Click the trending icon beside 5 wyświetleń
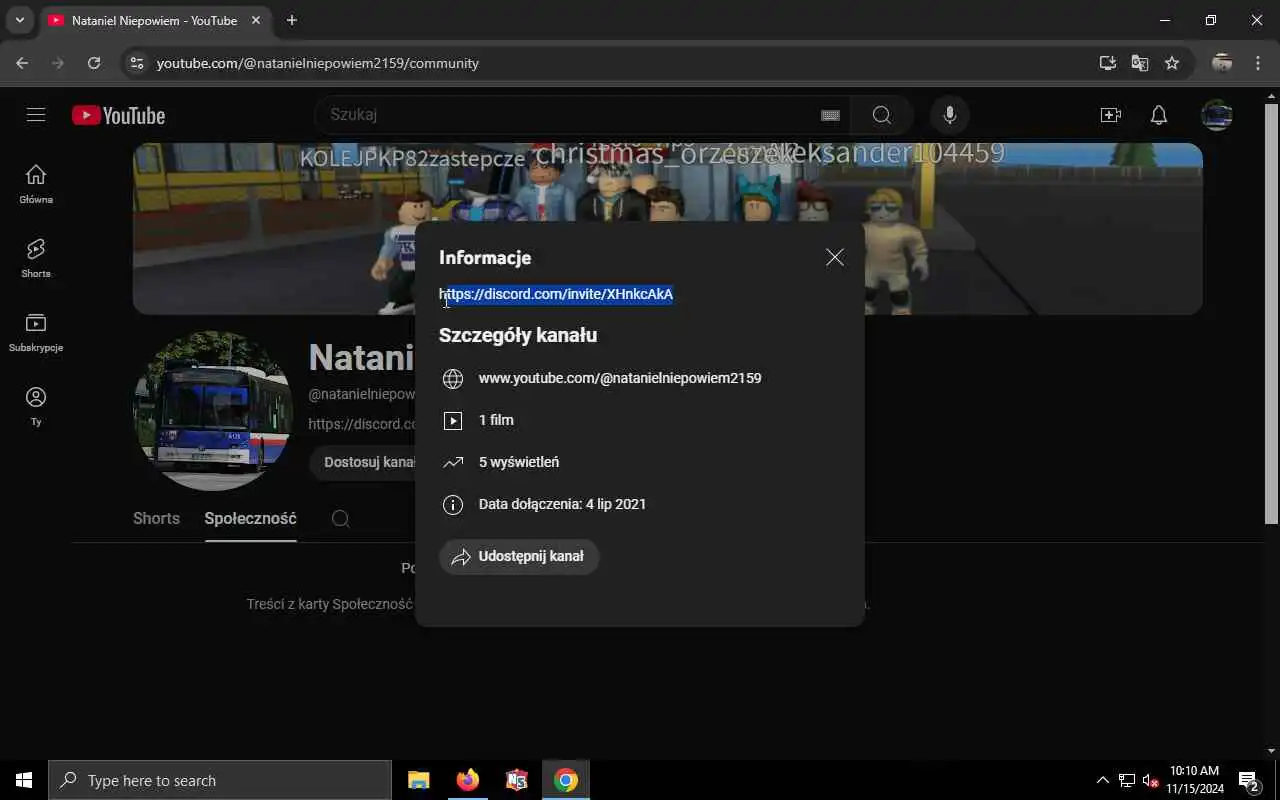1280x800 pixels. tap(453, 463)
